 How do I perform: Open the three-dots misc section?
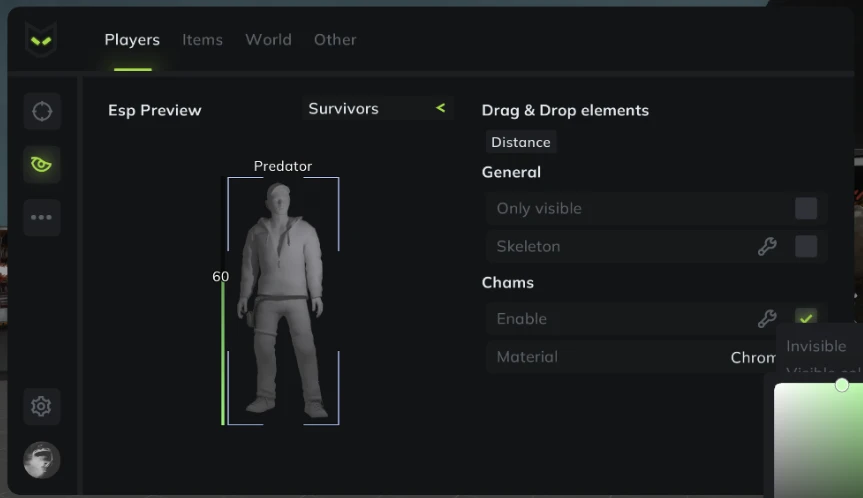tap(42, 217)
